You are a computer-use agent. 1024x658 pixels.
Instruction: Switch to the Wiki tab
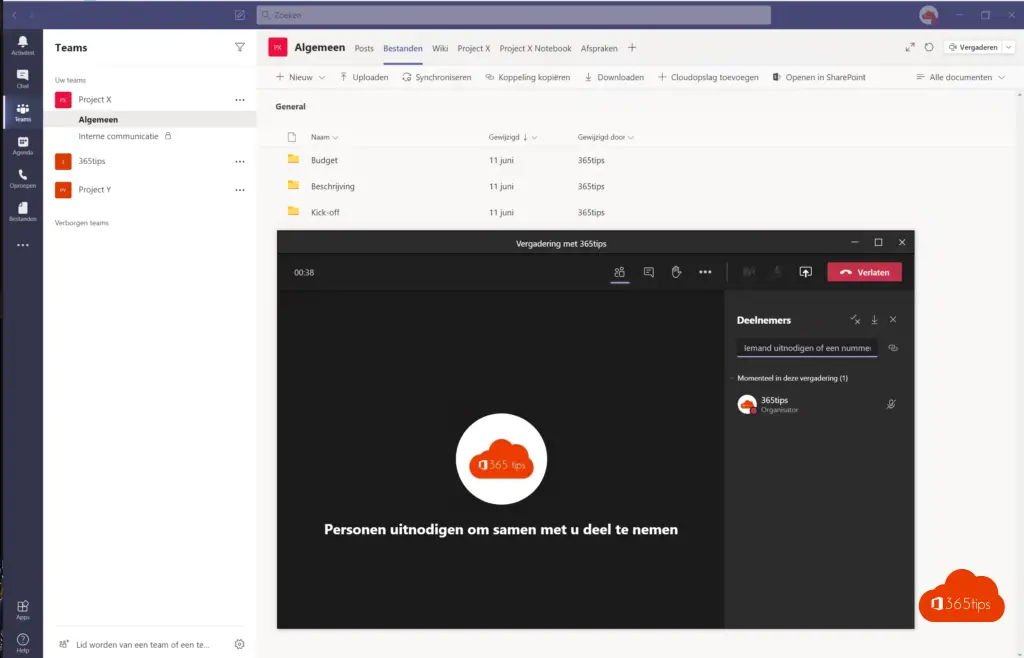(x=440, y=48)
